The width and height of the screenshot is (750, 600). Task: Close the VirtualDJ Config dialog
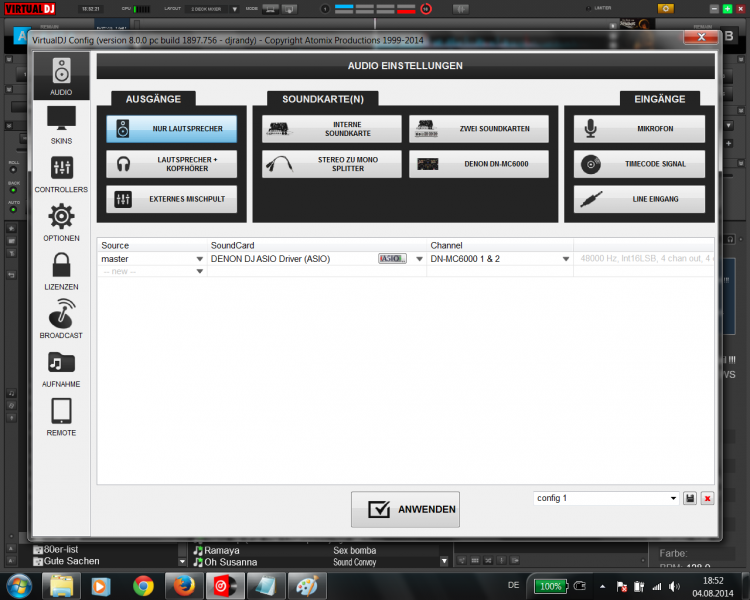point(701,37)
